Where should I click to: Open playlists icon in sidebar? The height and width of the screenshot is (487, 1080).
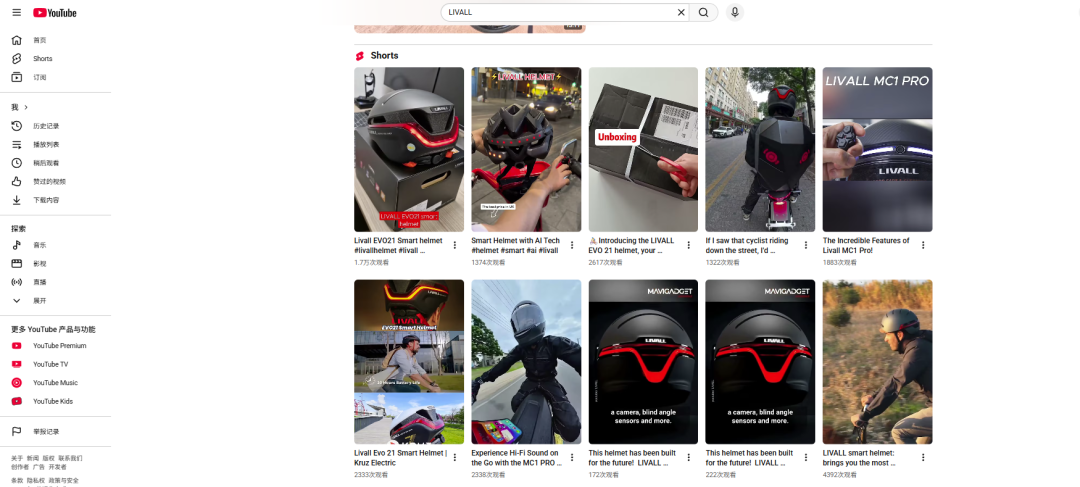pos(17,145)
